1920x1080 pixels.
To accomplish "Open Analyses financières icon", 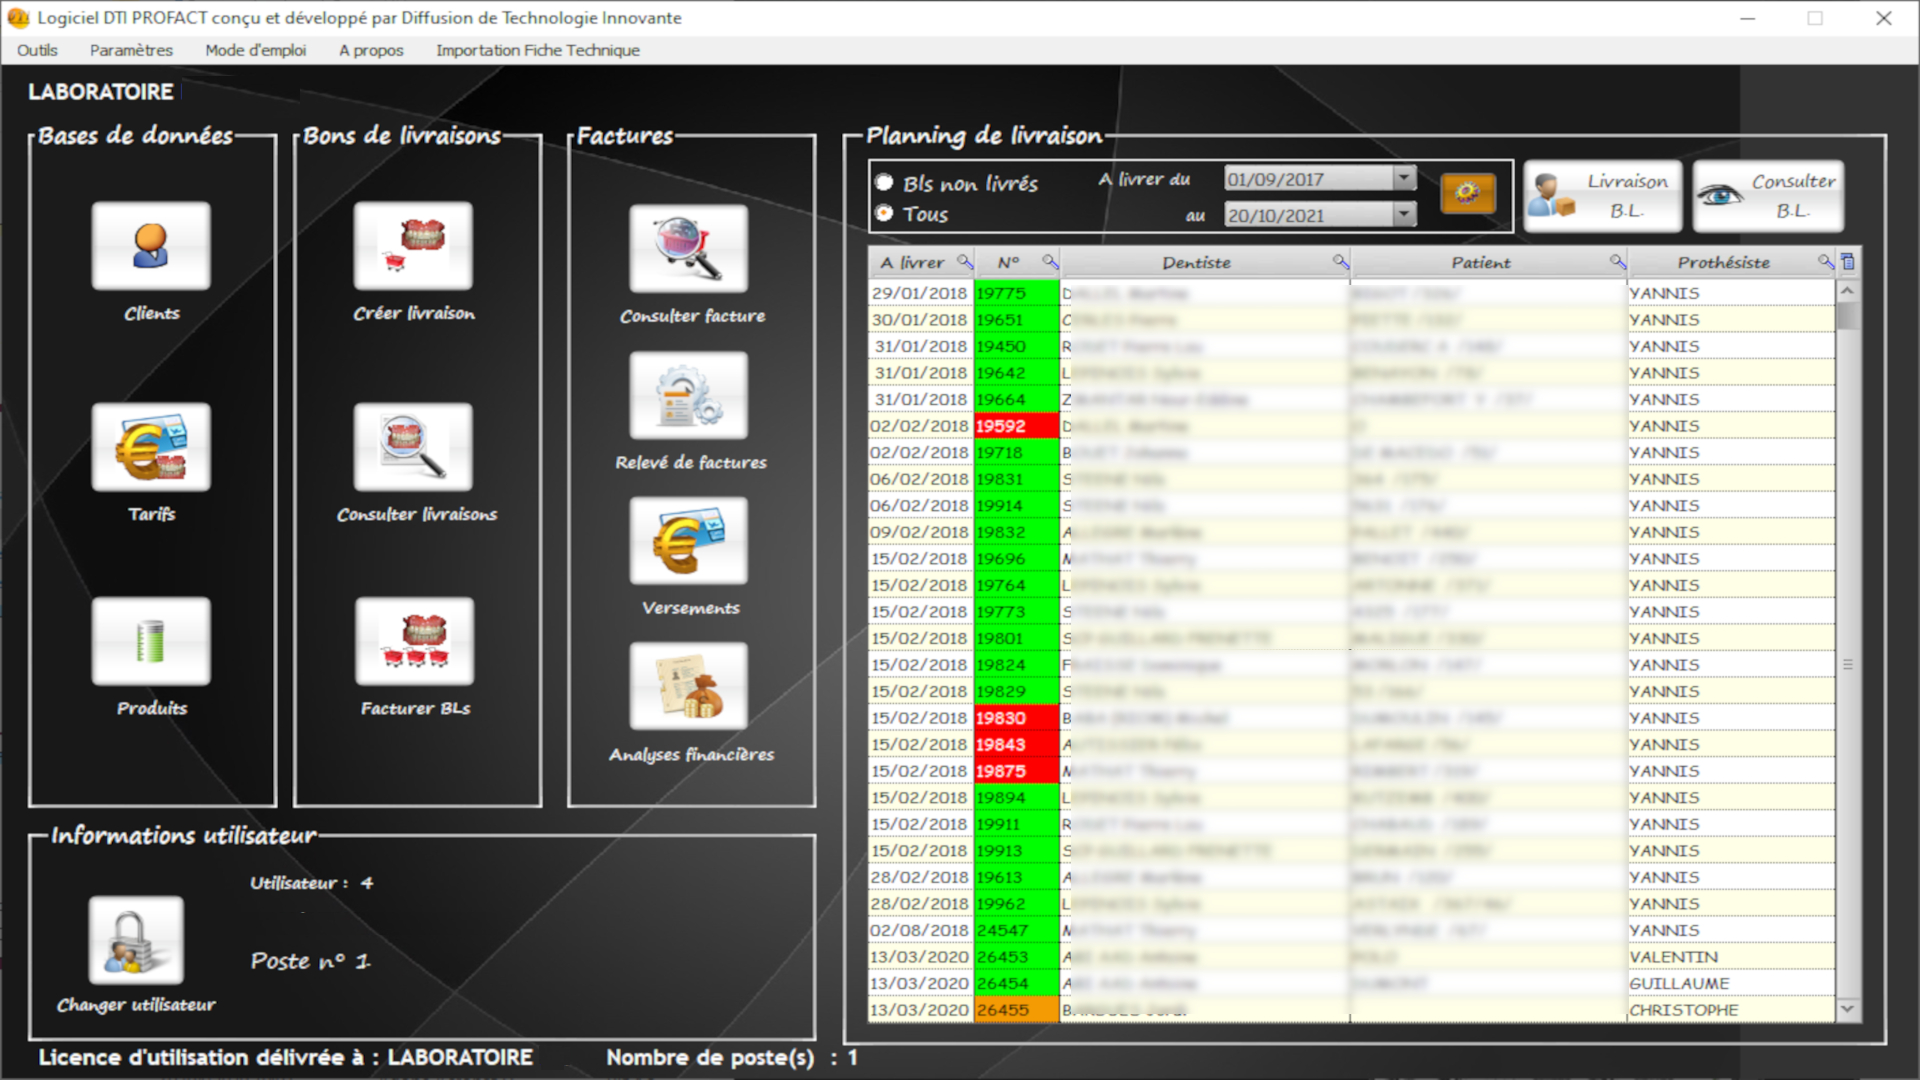I will point(688,686).
